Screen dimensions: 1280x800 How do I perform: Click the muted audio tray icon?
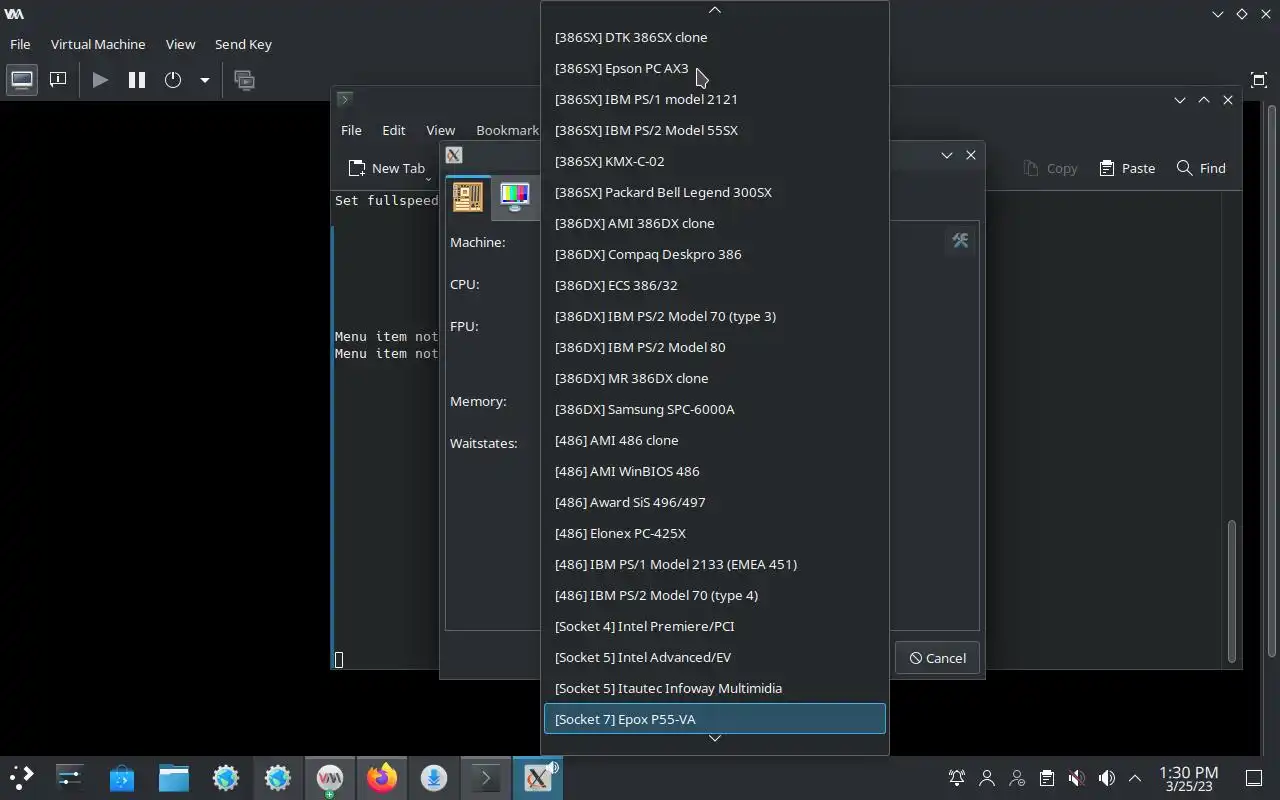1076,778
